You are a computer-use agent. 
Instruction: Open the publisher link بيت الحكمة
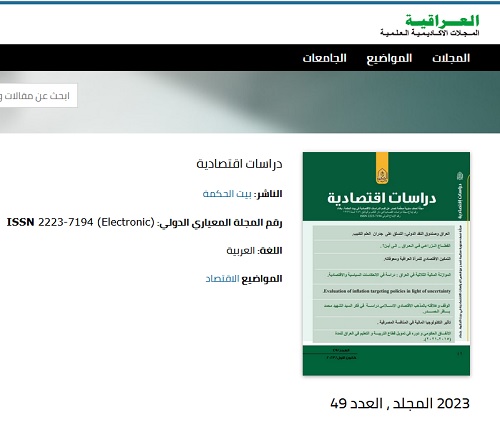(227, 194)
